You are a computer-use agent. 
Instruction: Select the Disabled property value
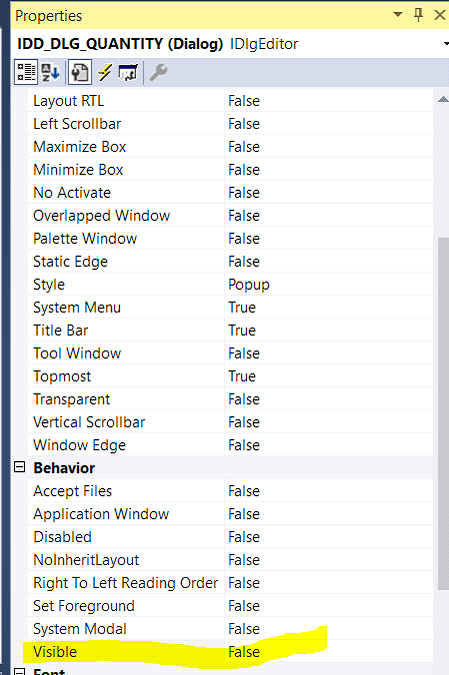[328, 537]
